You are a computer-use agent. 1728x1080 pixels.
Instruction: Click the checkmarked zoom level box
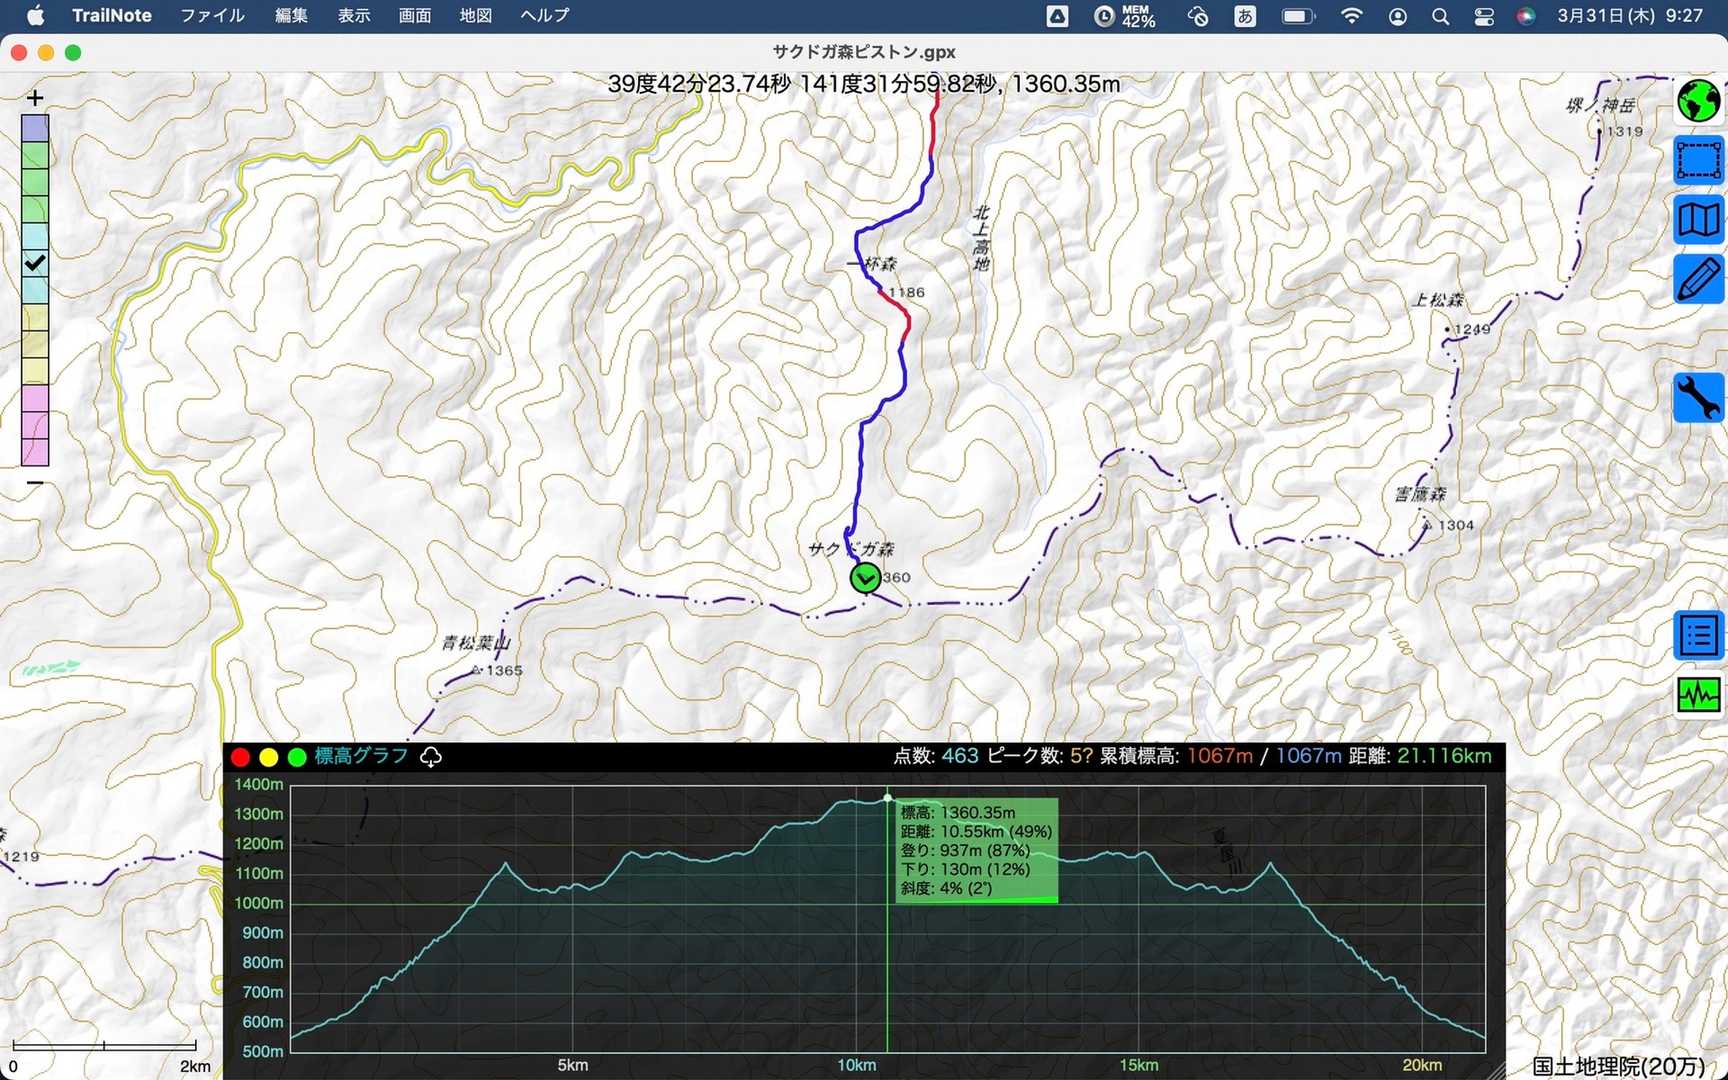tap(35, 263)
